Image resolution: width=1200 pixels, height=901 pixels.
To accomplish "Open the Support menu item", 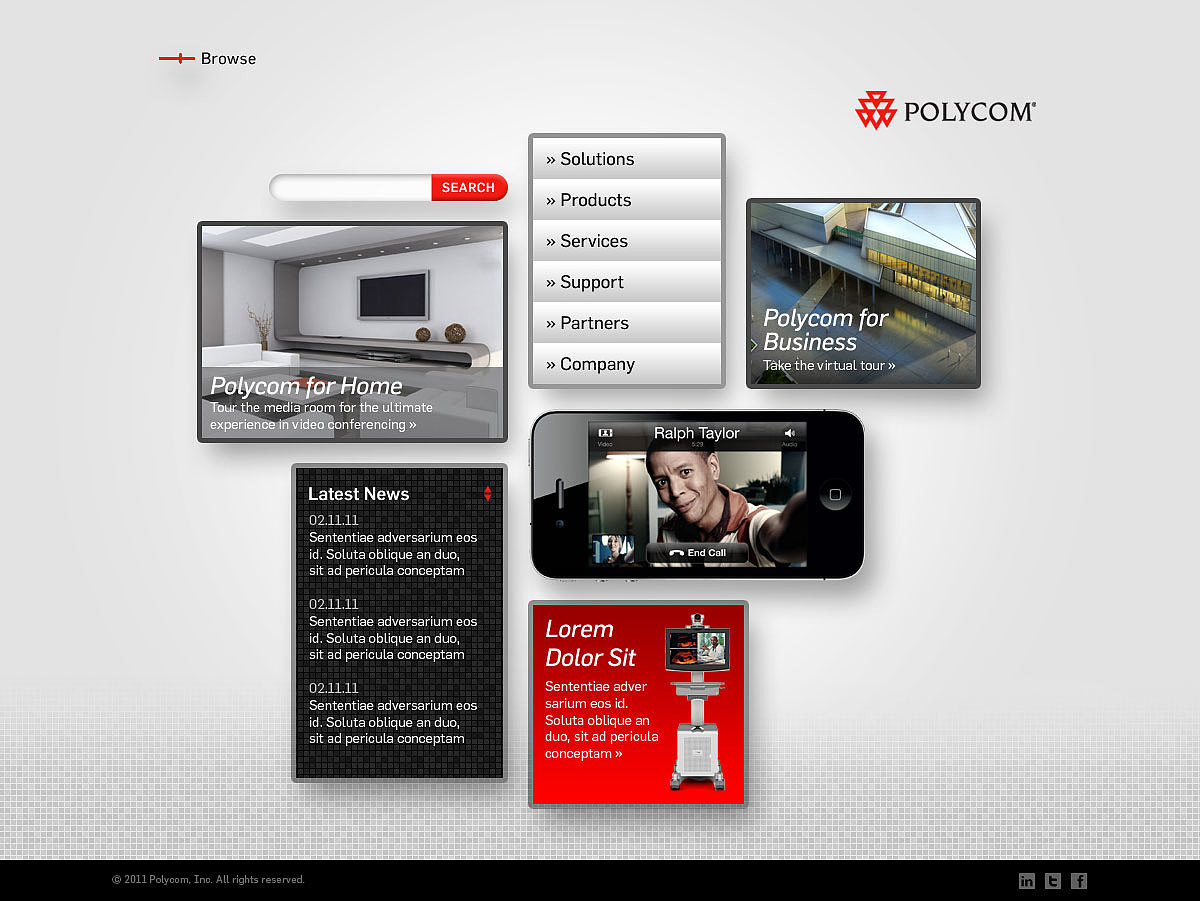I will [627, 282].
